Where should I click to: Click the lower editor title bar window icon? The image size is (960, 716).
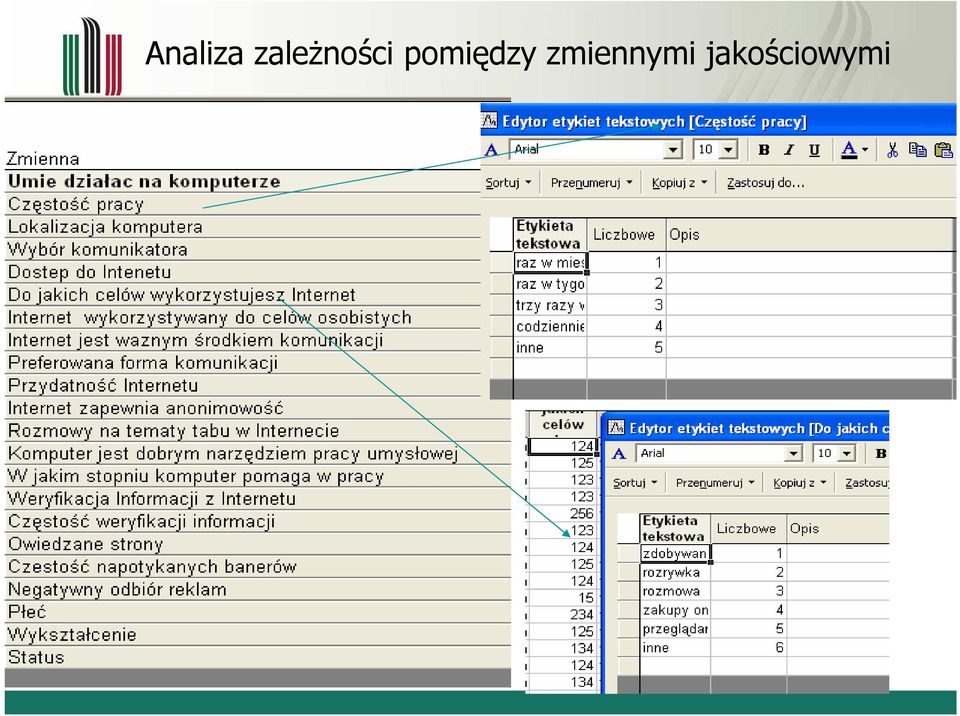[617, 427]
